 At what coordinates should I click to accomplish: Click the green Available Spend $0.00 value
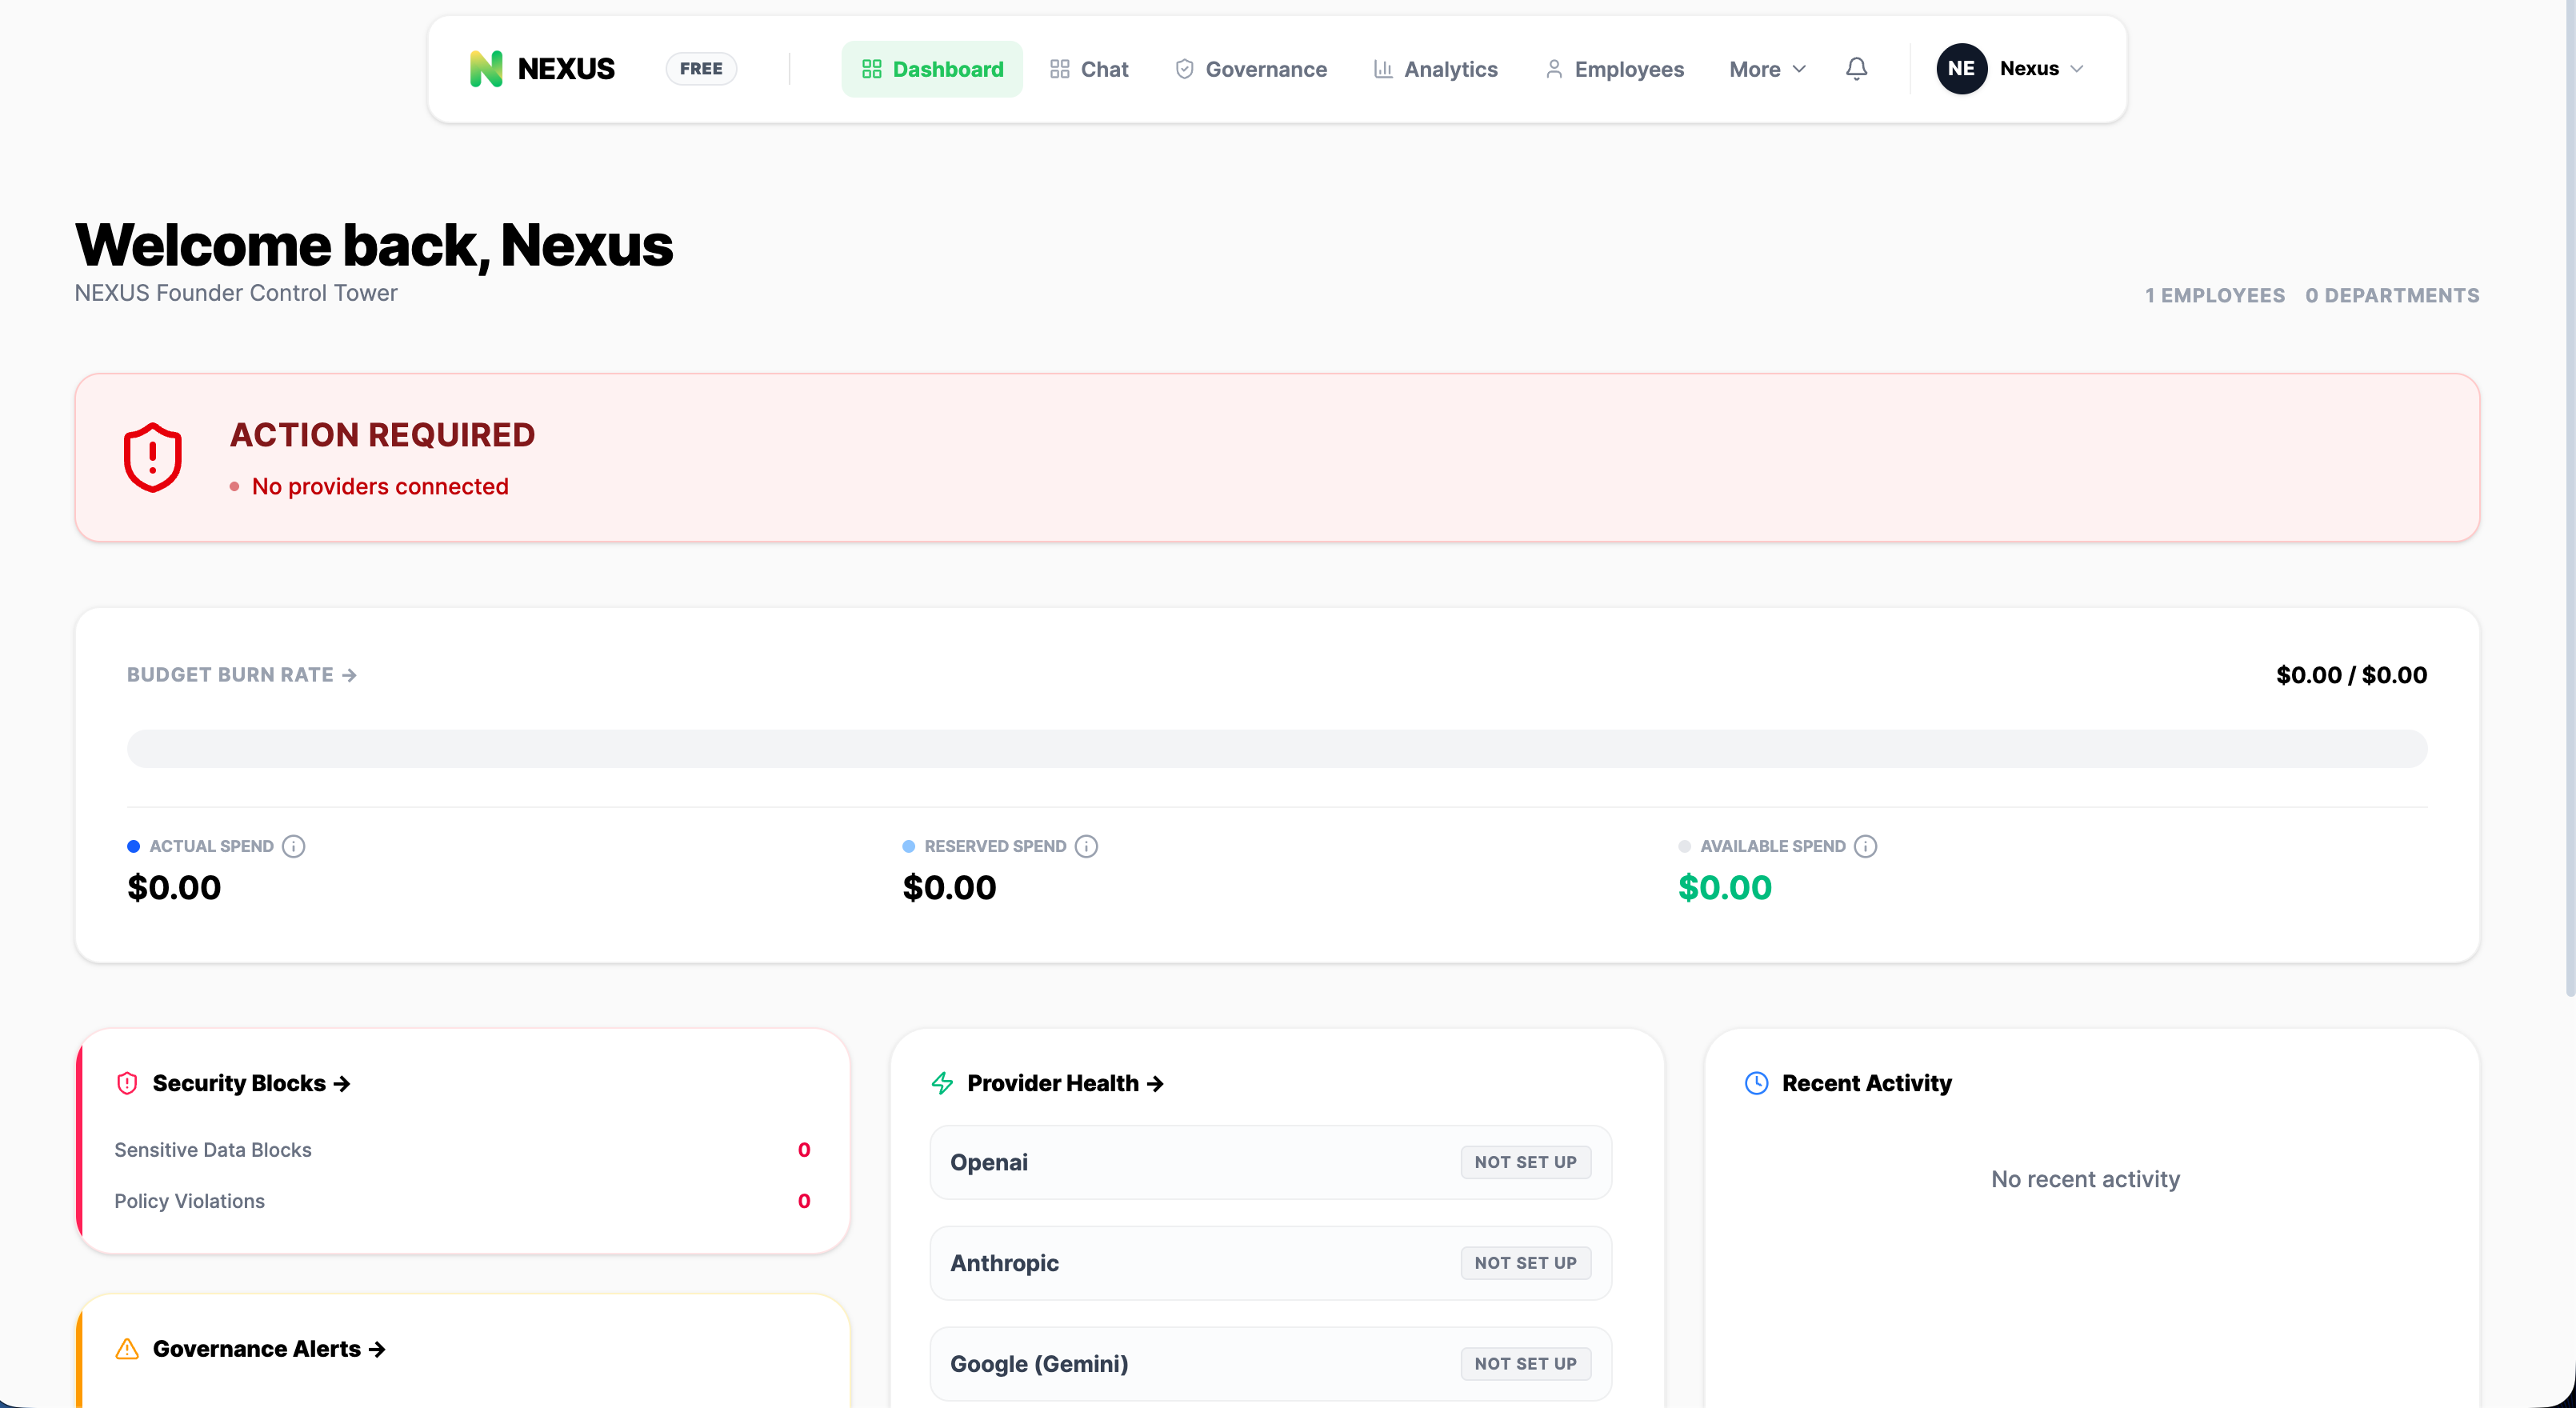(x=1724, y=888)
